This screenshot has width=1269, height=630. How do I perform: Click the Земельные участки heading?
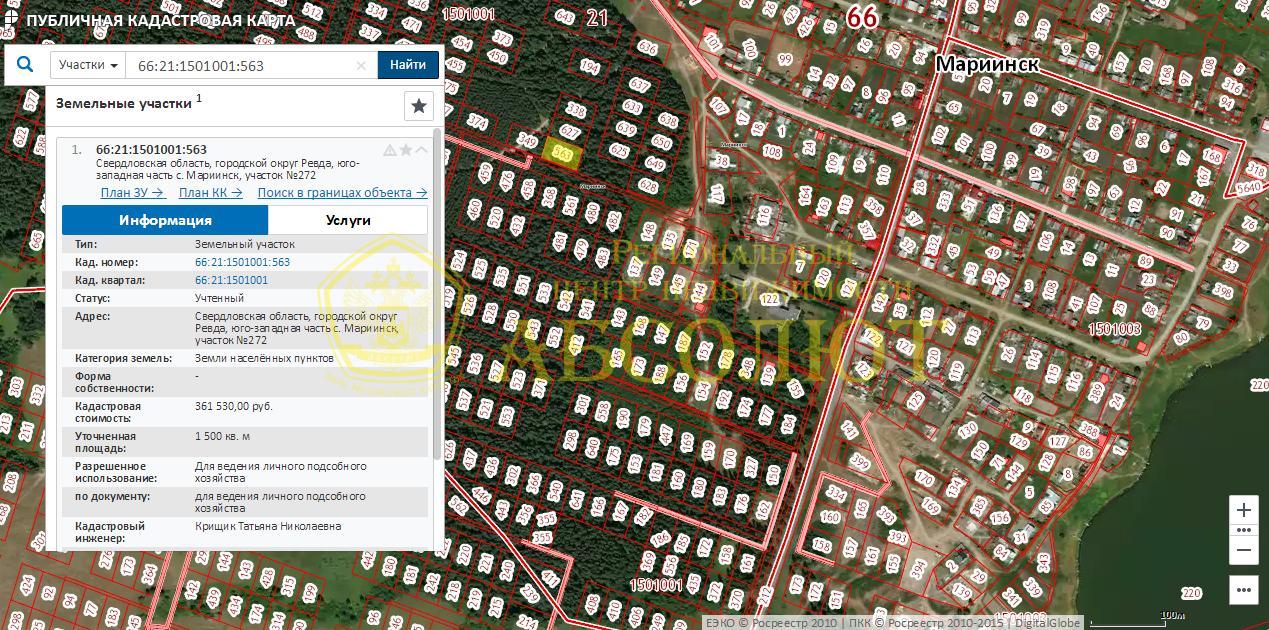pos(123,103)
